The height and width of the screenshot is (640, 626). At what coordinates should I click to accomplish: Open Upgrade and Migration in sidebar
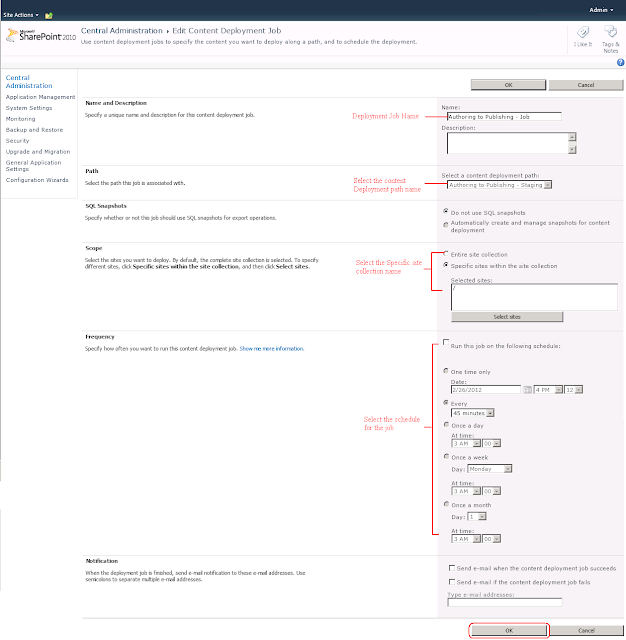tap(38, 152)
